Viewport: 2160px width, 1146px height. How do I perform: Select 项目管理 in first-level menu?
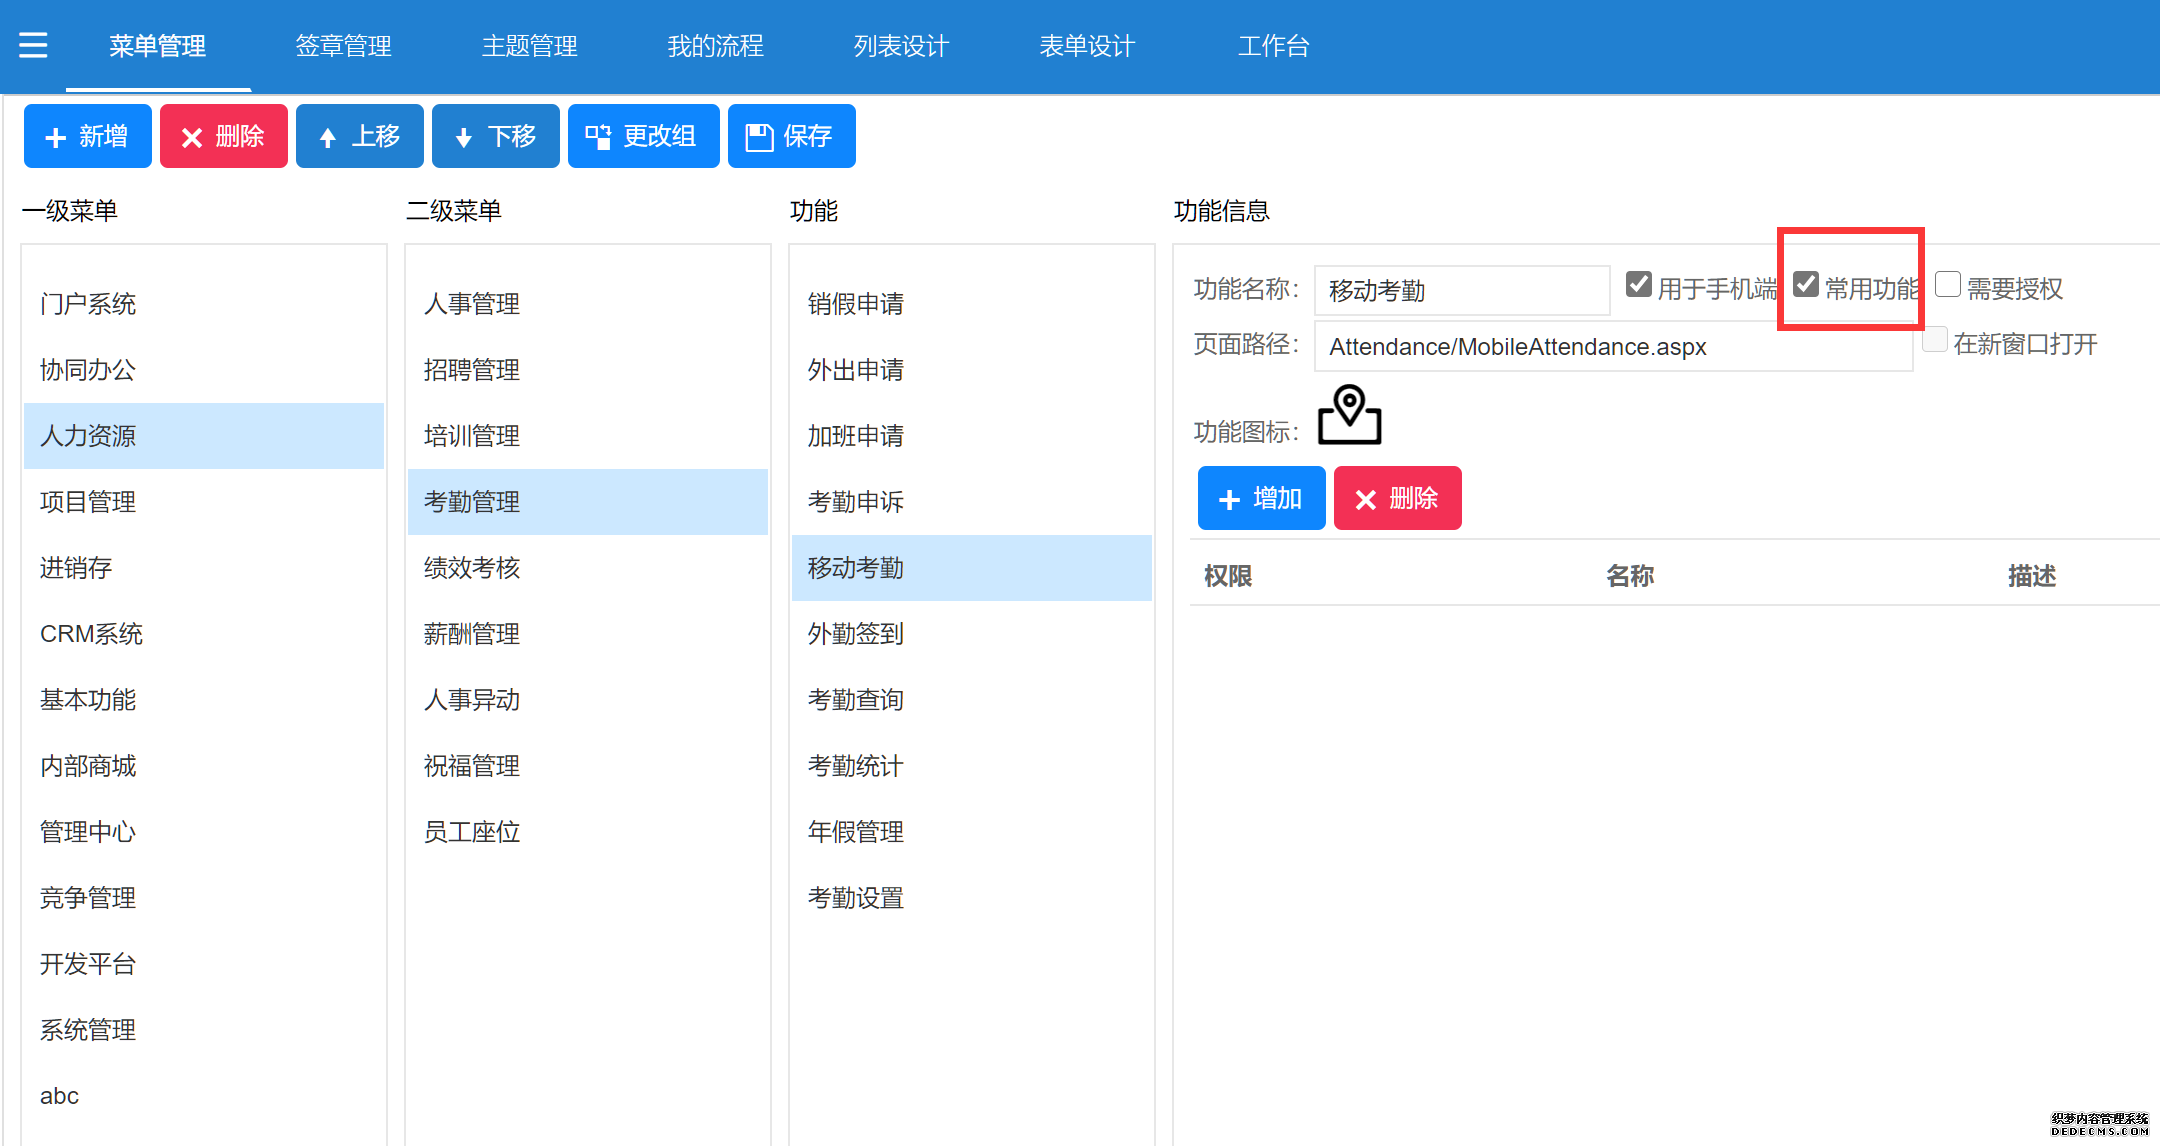pos(204,502)
